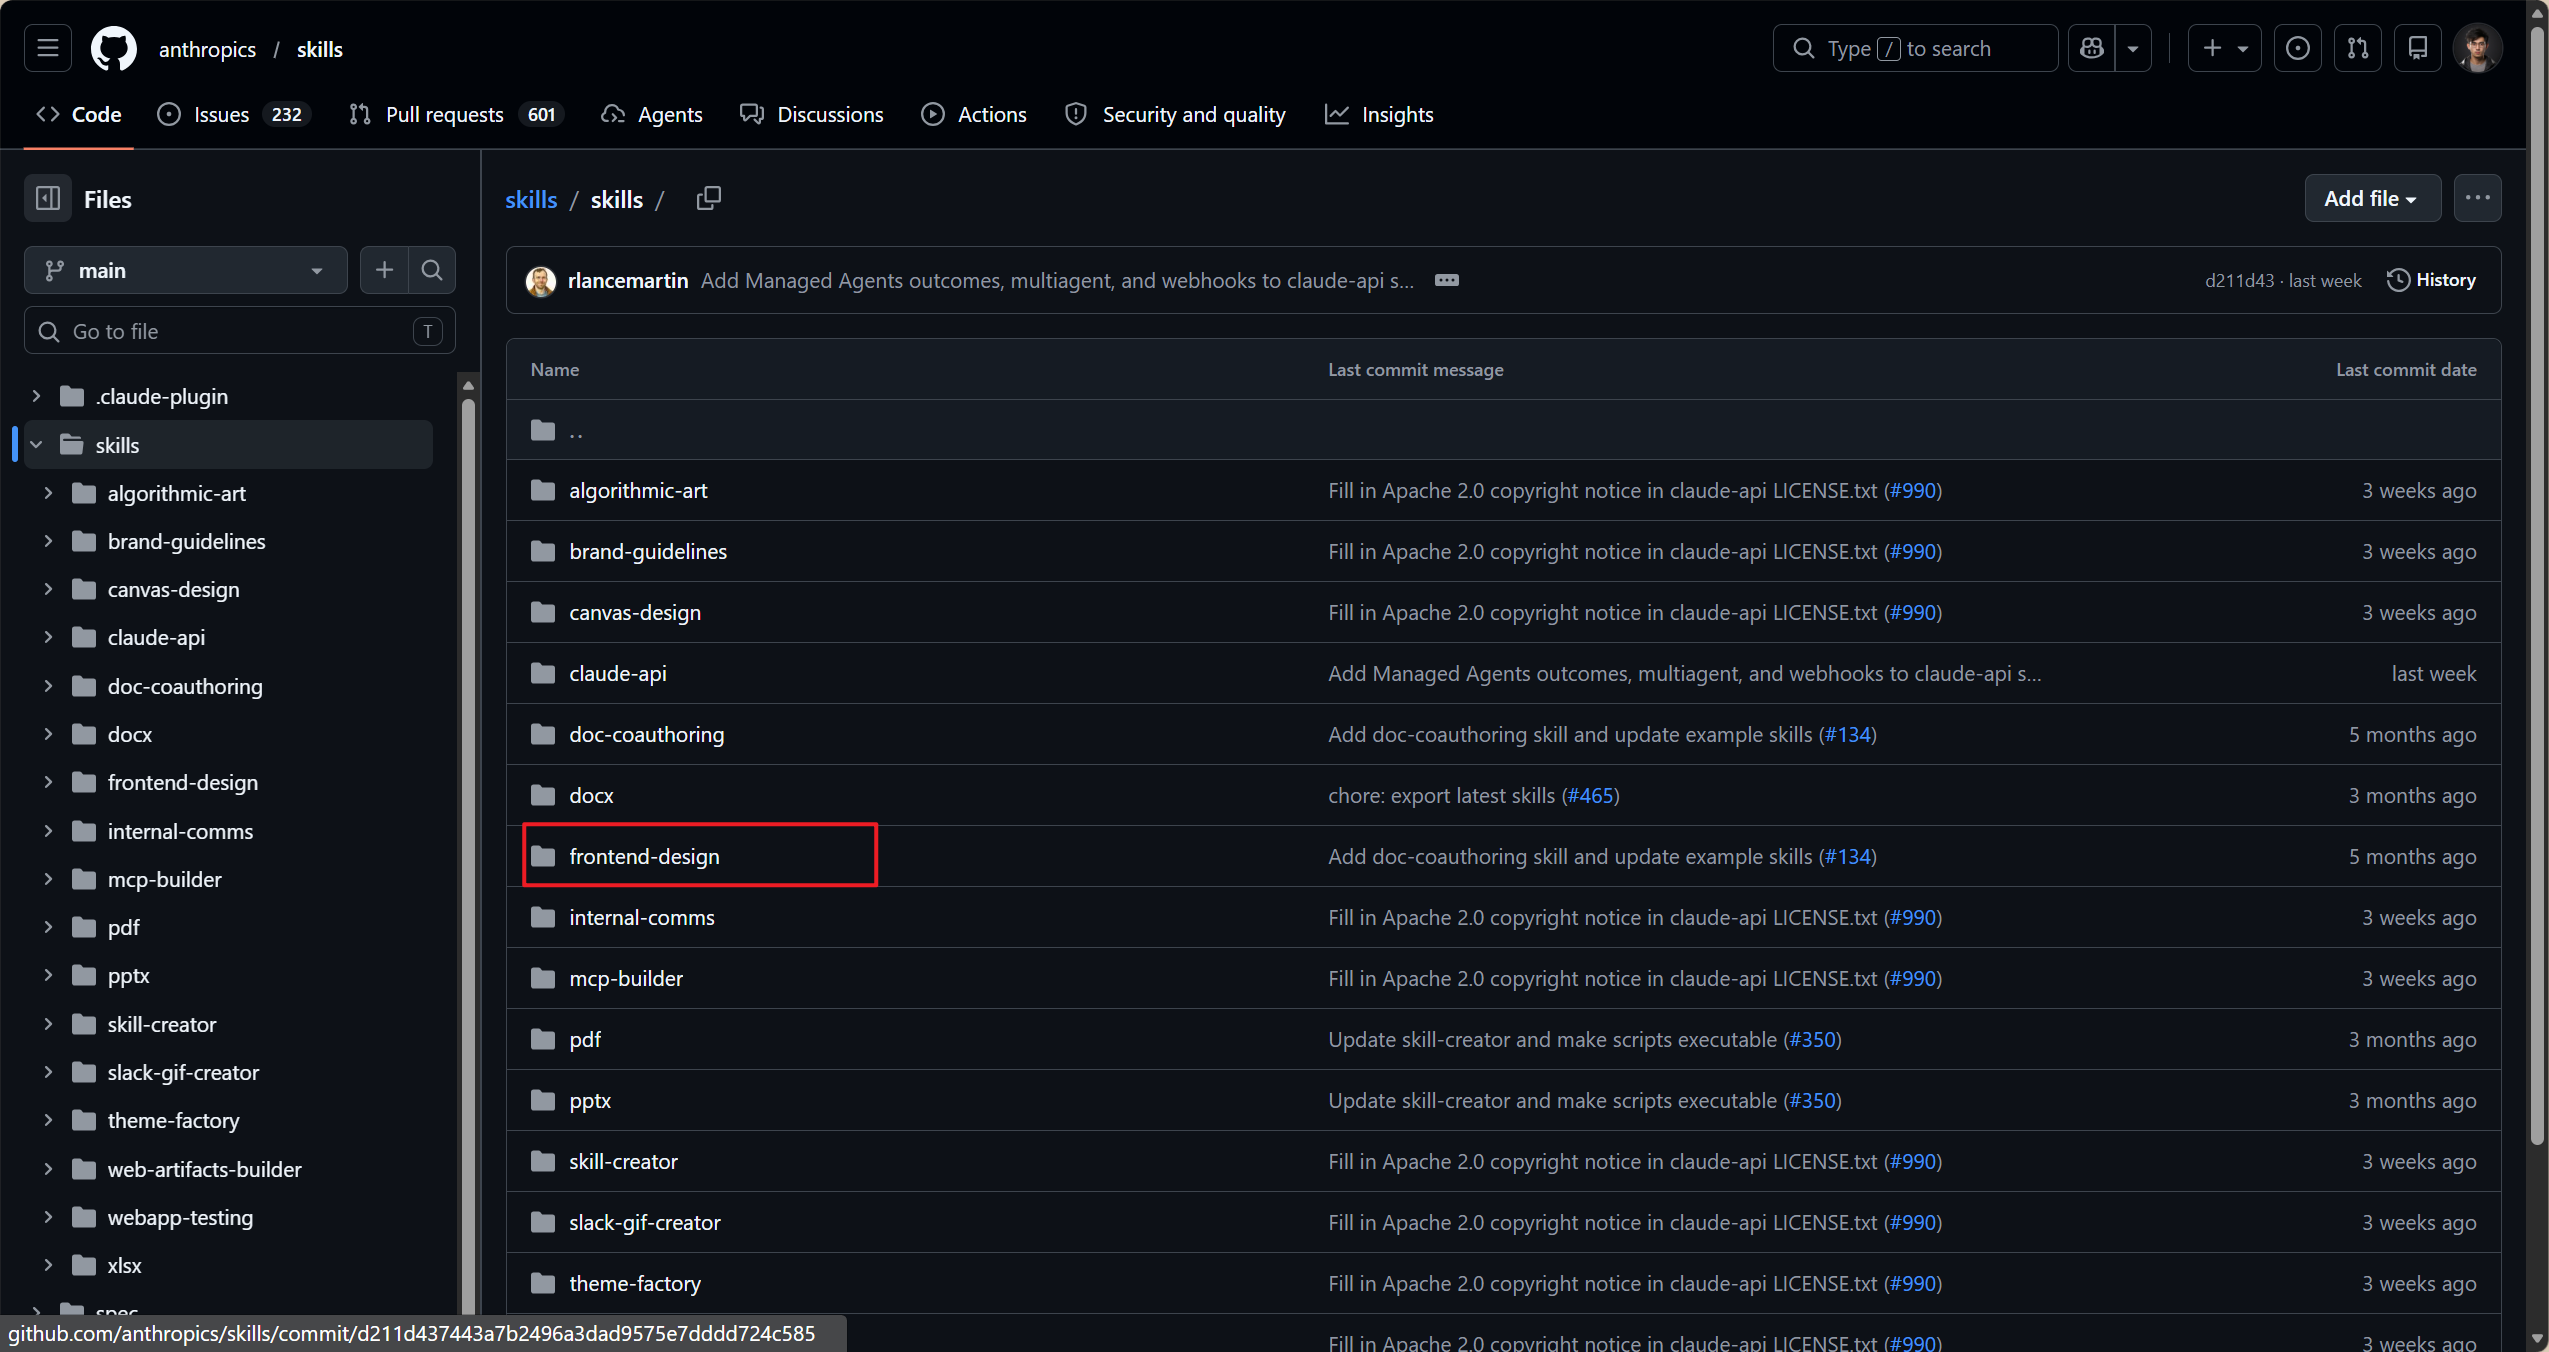This screenshot has height=1352, width=2549.
Task: Go to parent directory folder icon
Action: tap(543, 430)
